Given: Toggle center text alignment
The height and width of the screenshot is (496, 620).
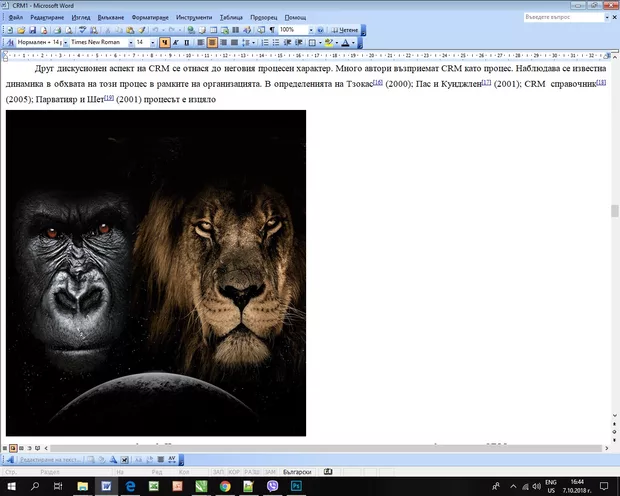Looking at the screenshot, I should tap(213, 43).
